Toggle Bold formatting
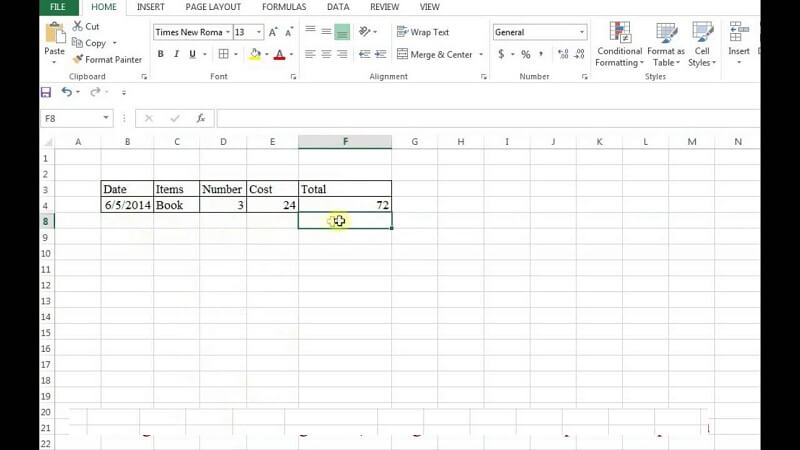 (x=161, y=55)
